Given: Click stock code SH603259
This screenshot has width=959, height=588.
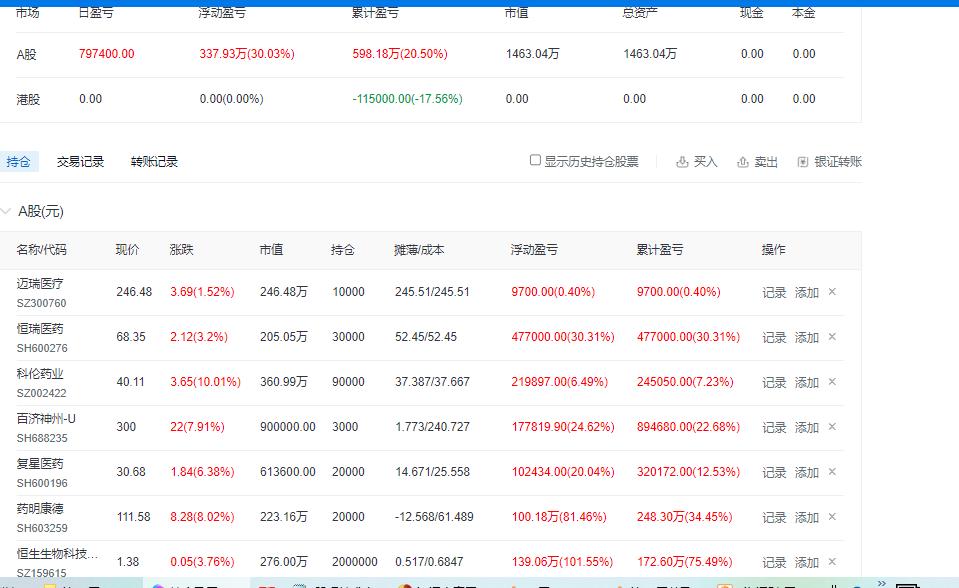Looking at the screenshot, I should click(42, 528).
